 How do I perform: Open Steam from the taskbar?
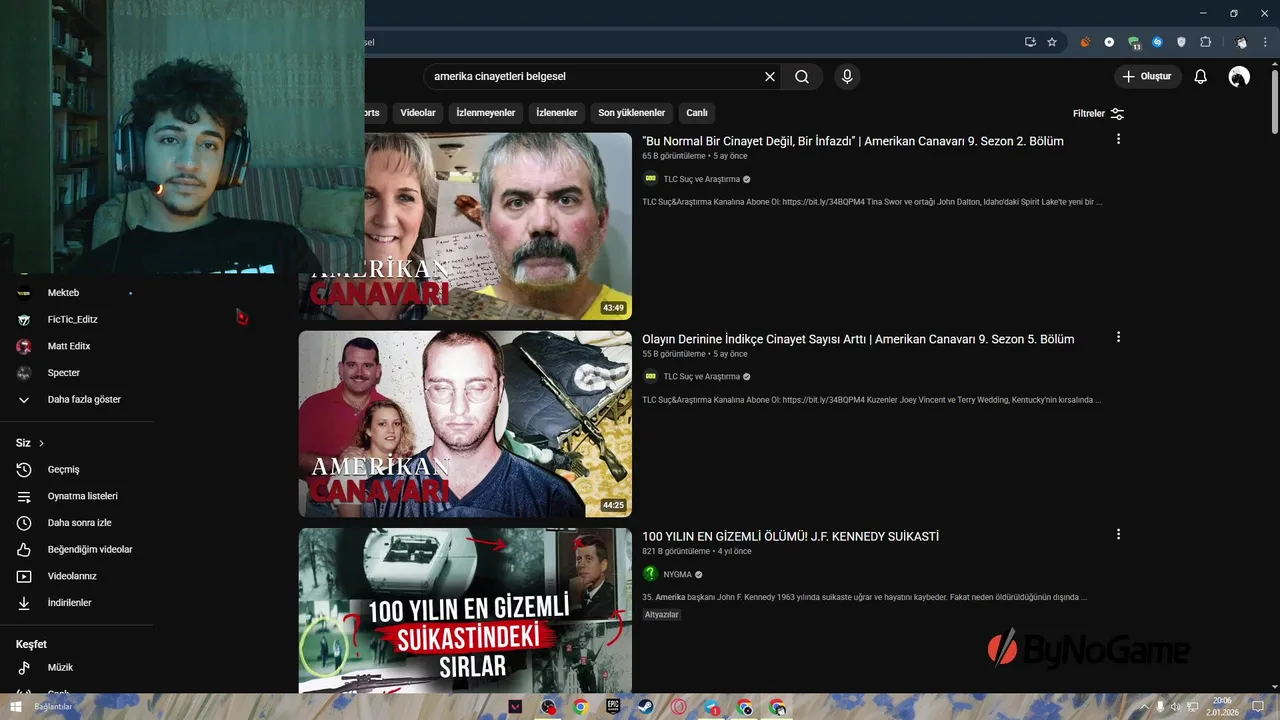click(x=646, y=707)
